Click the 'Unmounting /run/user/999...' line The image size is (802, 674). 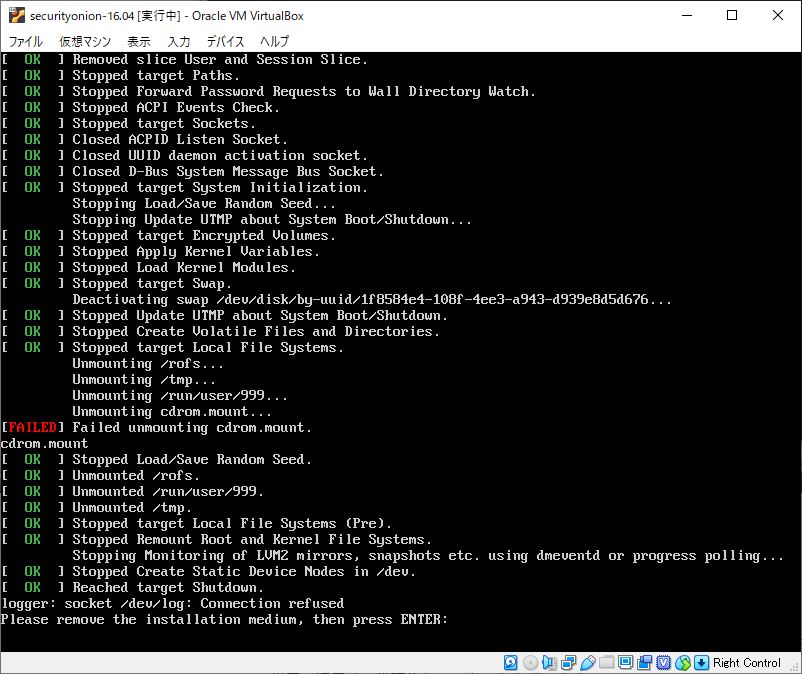pos(180,396)
